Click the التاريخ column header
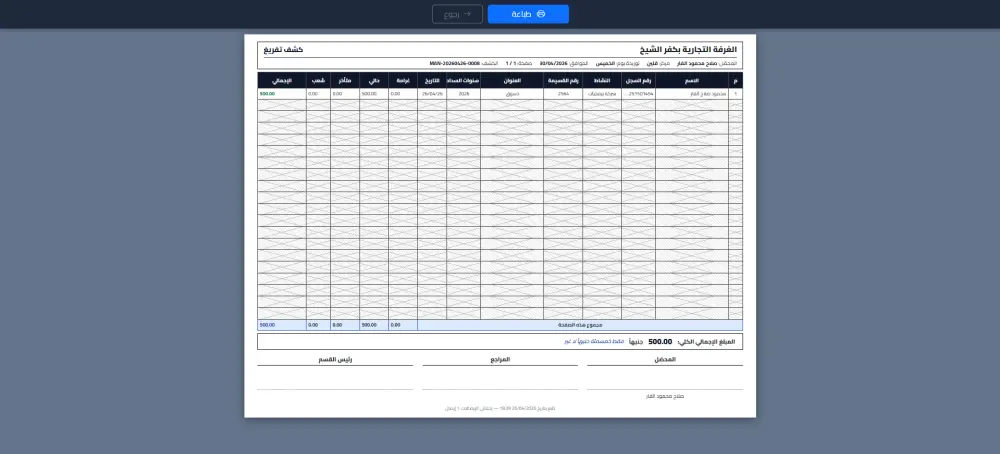 [432, 80]
